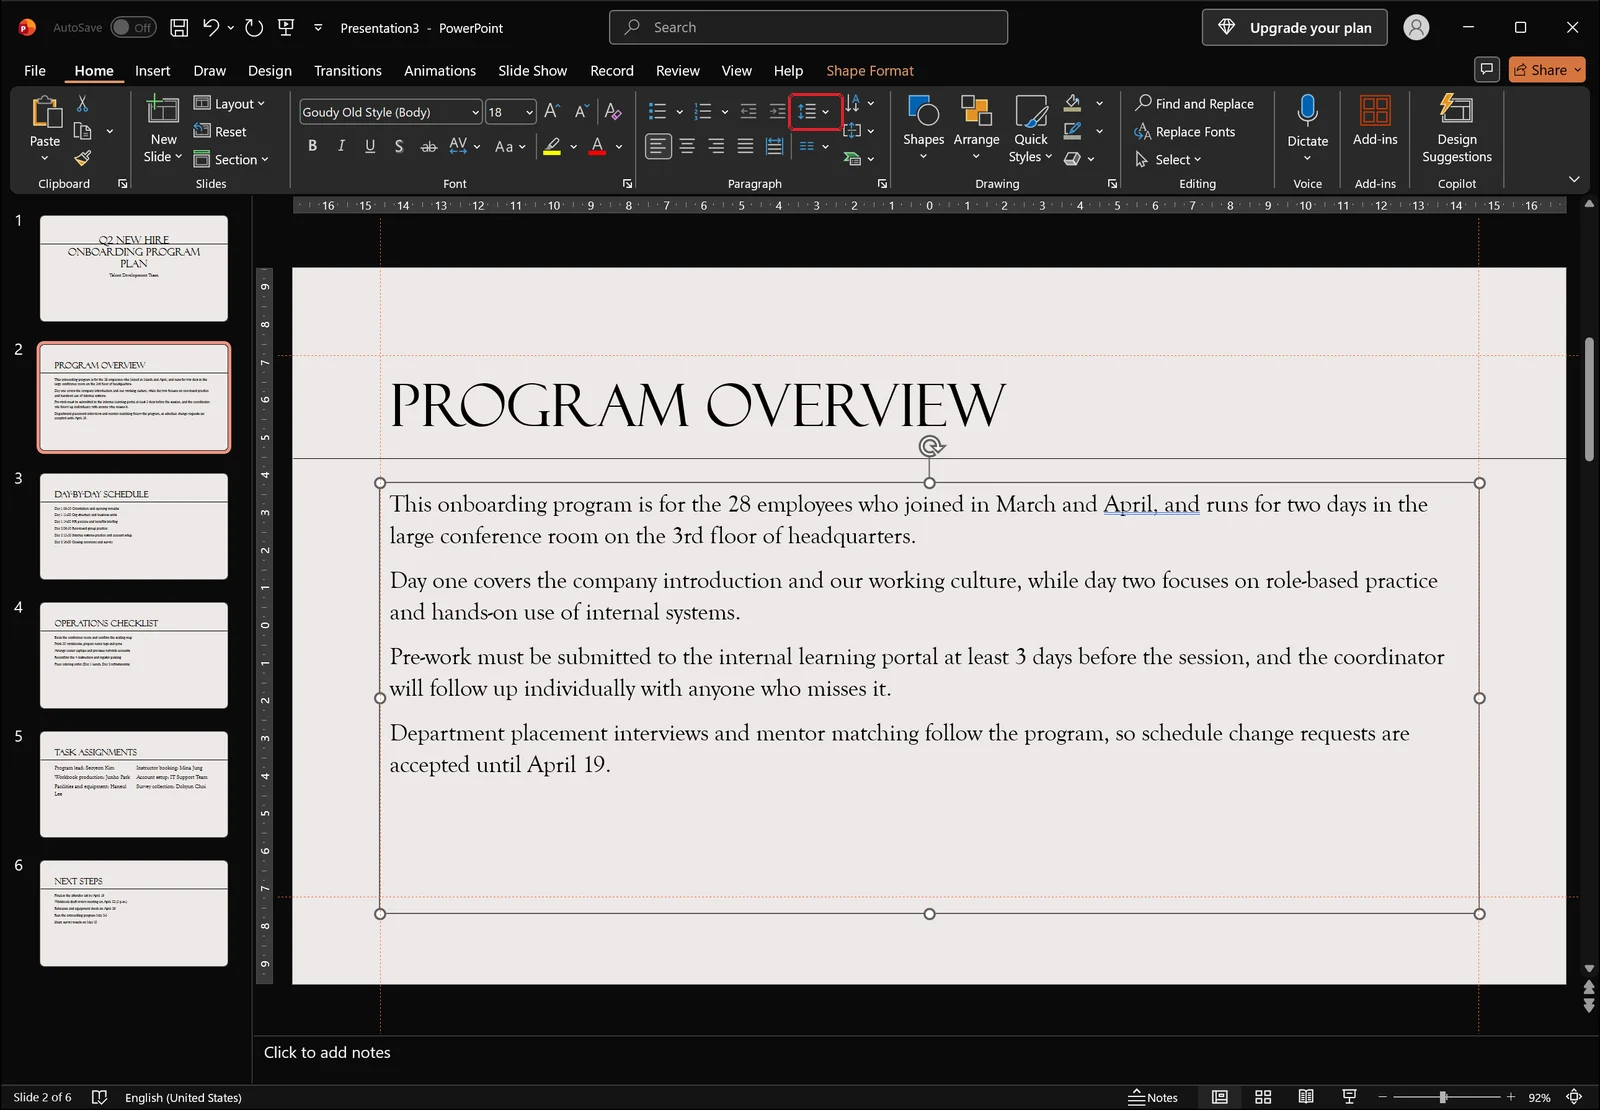Viewport: 1600px width, 1110px height.
Task: Open the Select dropdown in Editing
Action: tap(1168, 159)
